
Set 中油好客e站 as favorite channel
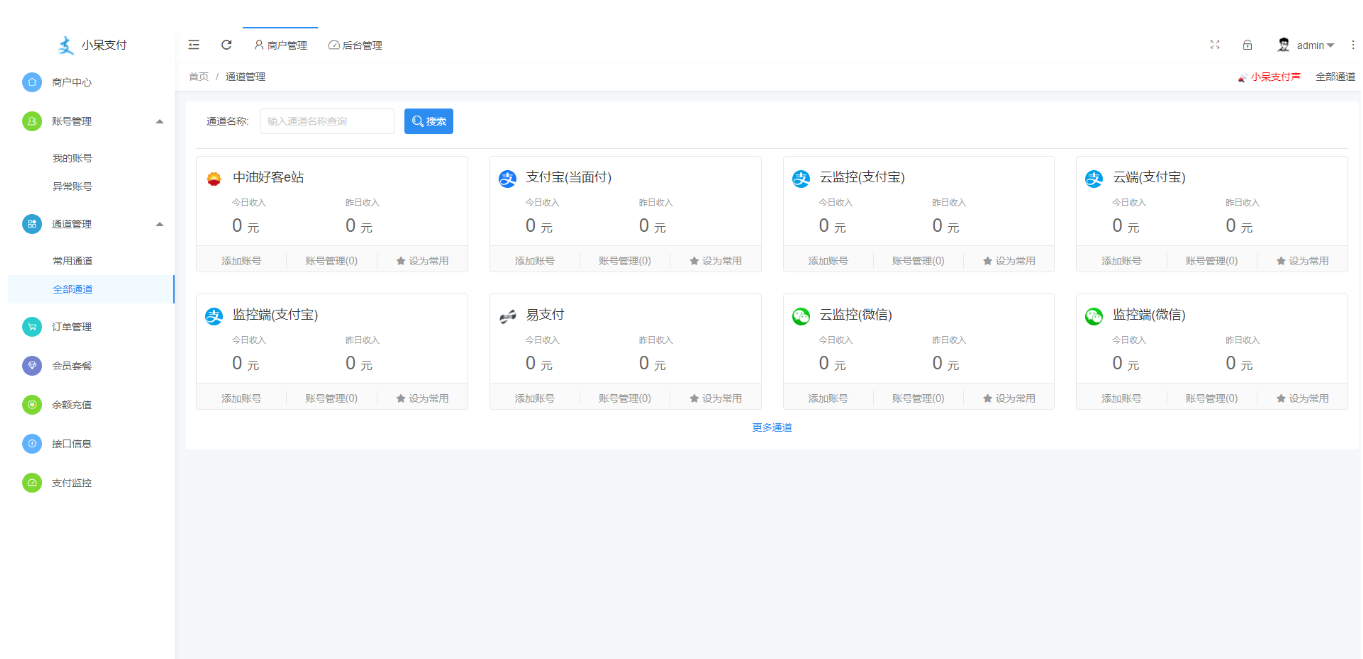tap(422, 261)
